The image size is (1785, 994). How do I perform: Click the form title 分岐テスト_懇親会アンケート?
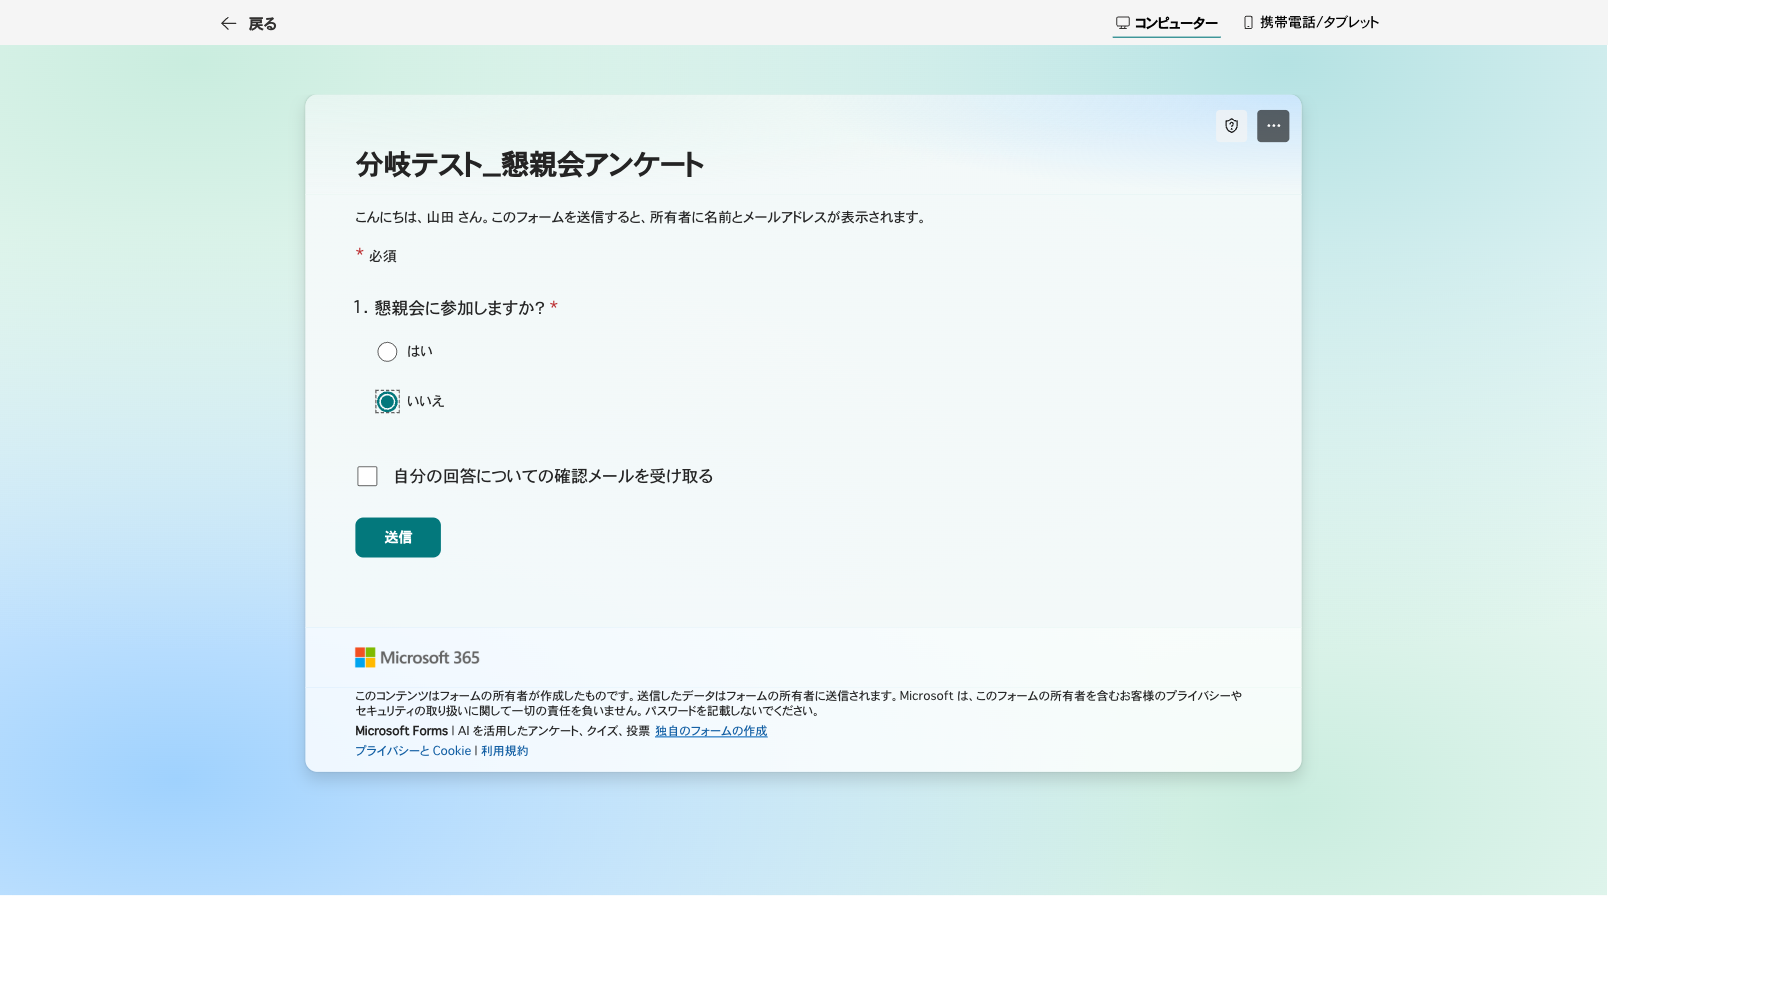click(530, 164)
